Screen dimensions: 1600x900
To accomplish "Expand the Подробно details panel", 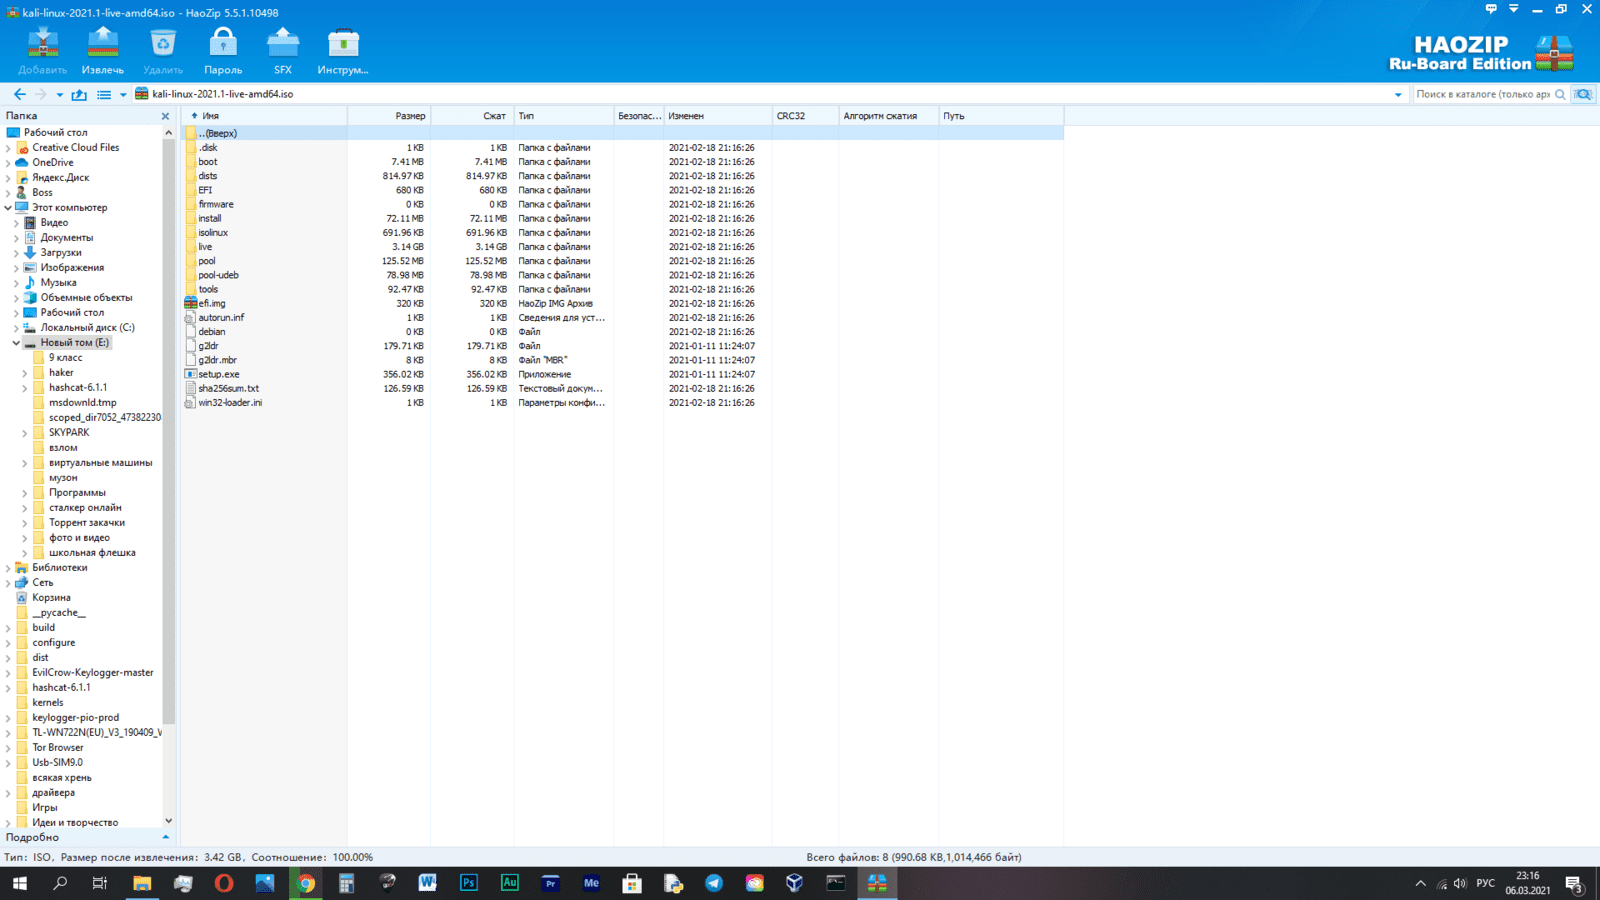I will (x=166, y=837).
